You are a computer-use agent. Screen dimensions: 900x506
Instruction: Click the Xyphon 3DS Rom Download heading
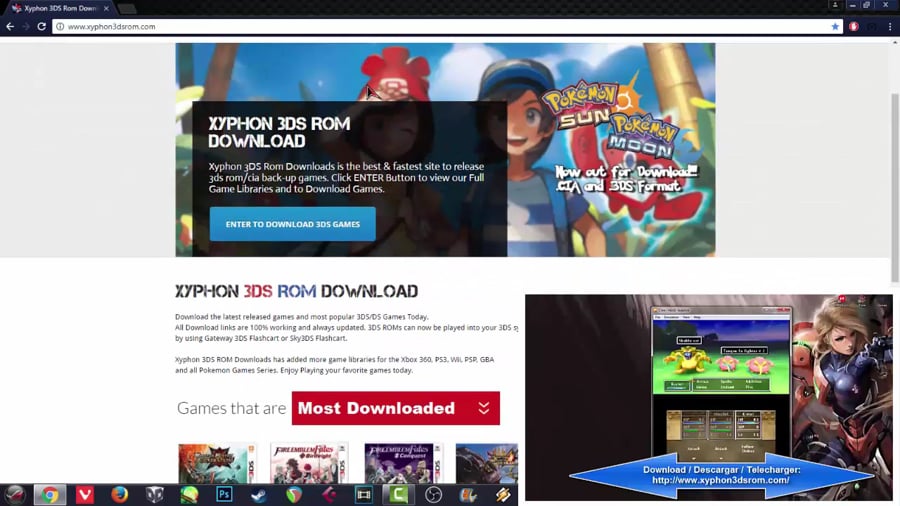(296, 291)
